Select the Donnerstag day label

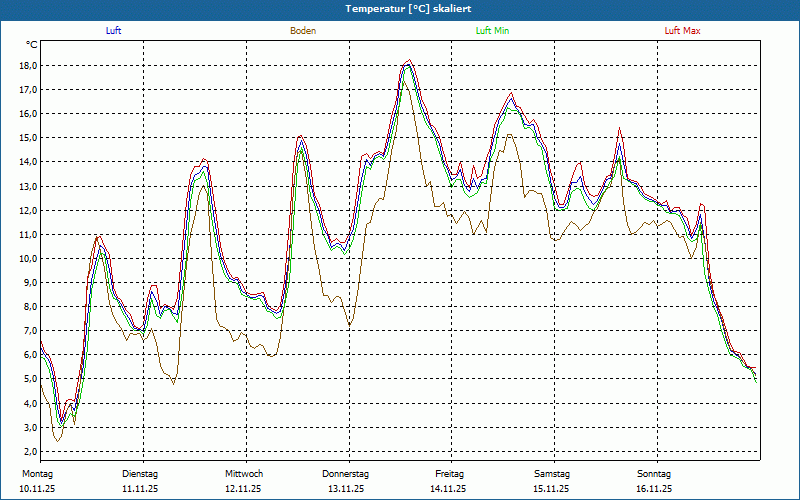pos(346,474)
